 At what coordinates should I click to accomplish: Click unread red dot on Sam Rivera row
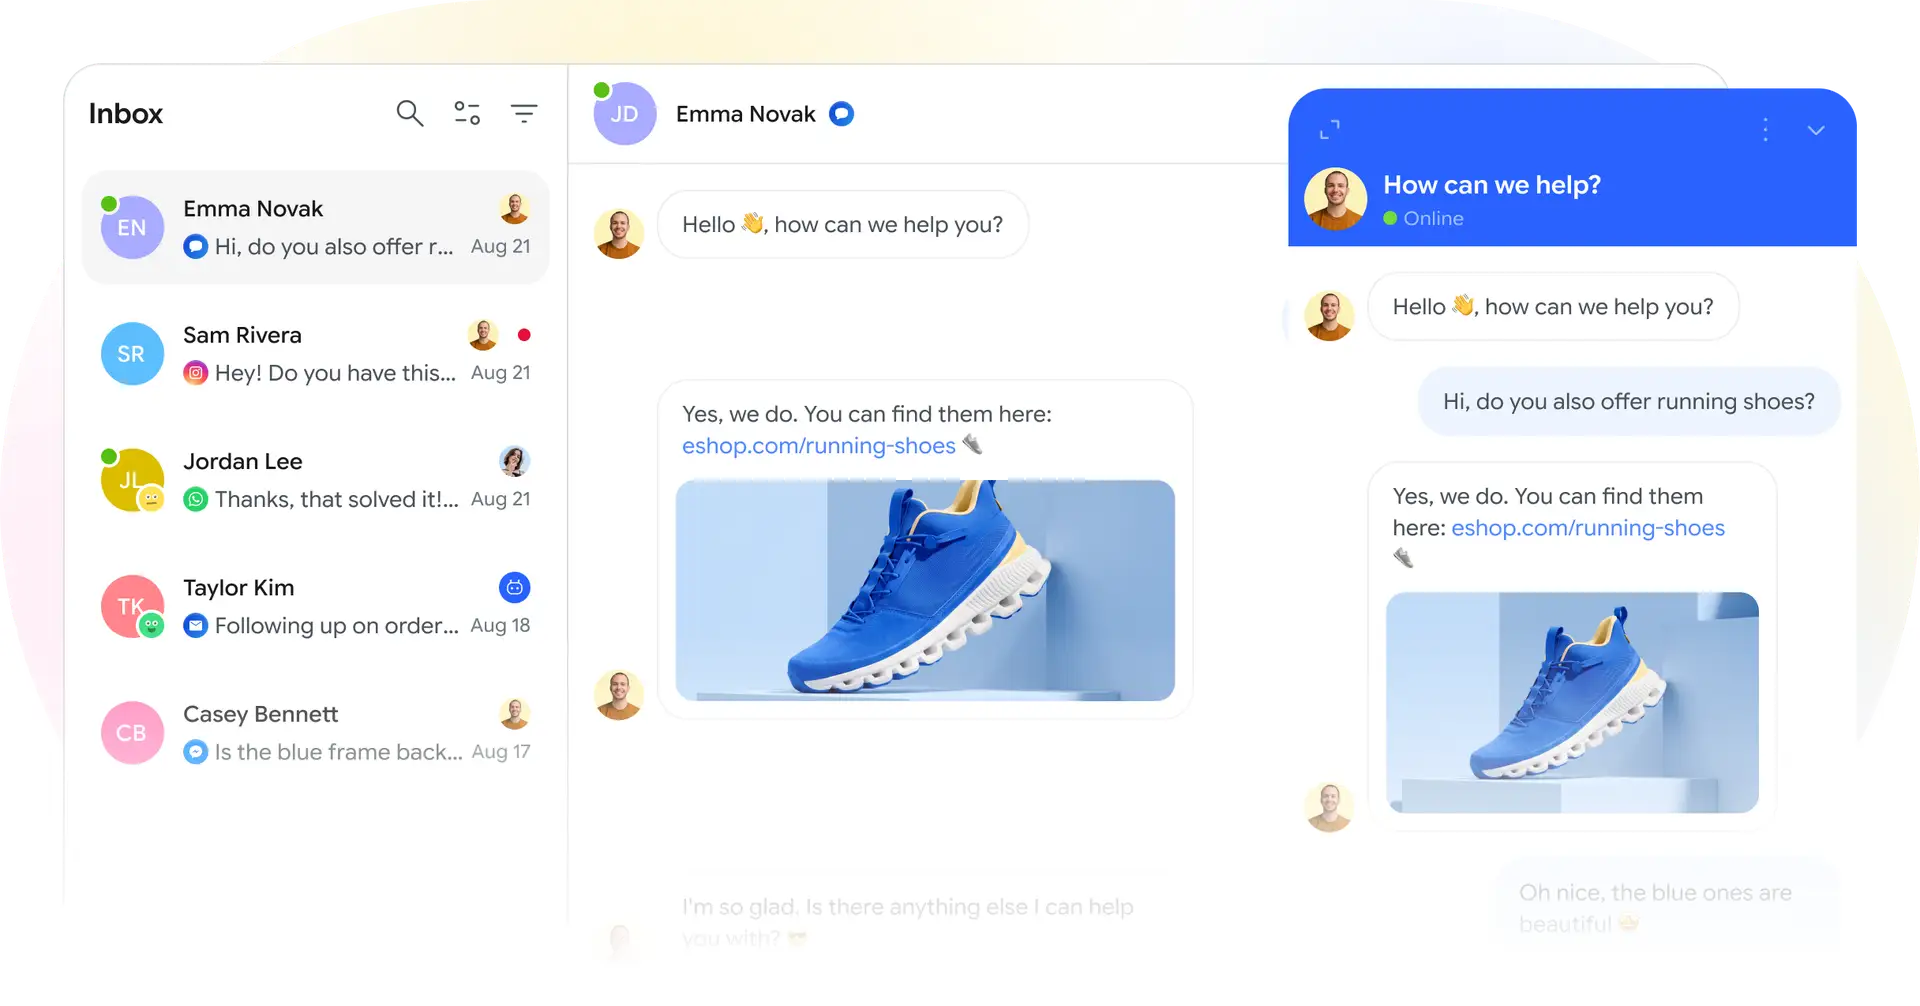click(524, 335)
